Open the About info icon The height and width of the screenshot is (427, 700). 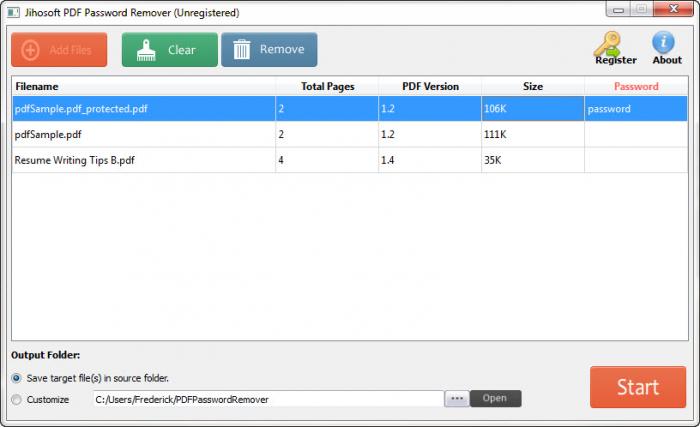click(x=665, y=43)
